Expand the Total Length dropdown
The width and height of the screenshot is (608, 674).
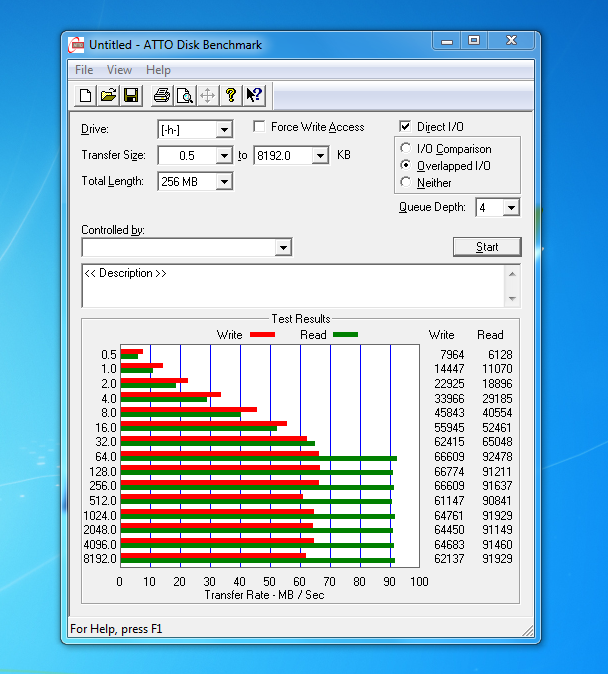coord(224,181)
